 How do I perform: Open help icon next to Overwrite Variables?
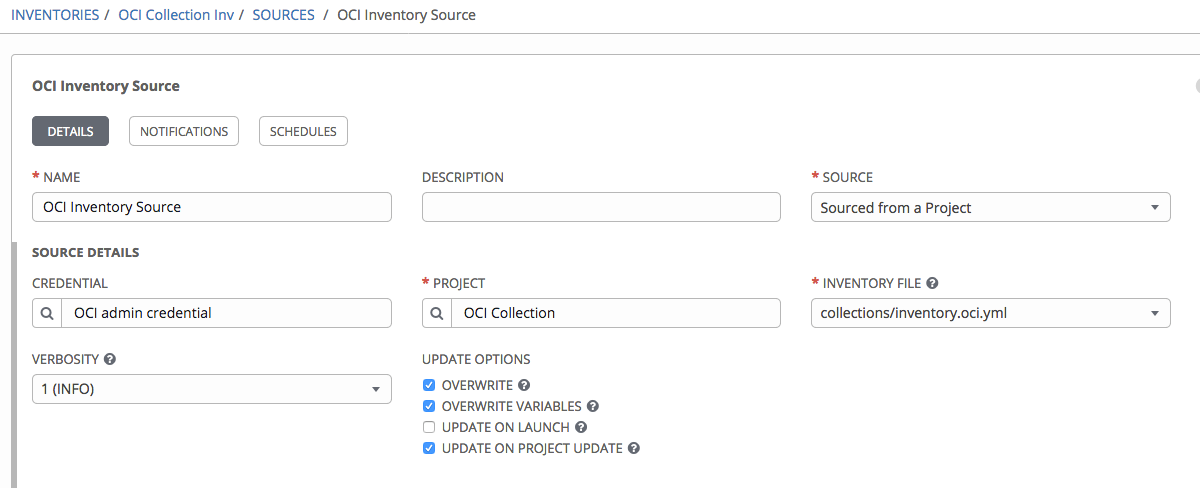coord(593,406)
